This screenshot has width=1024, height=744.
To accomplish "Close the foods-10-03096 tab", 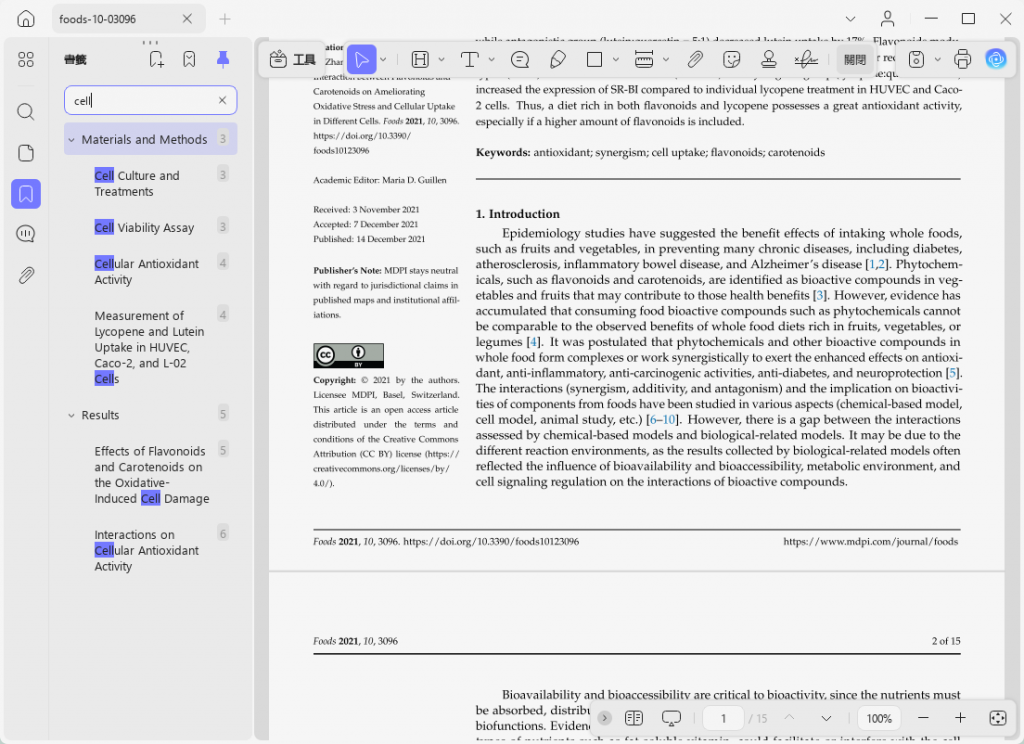I will click(x=187, y=19).
